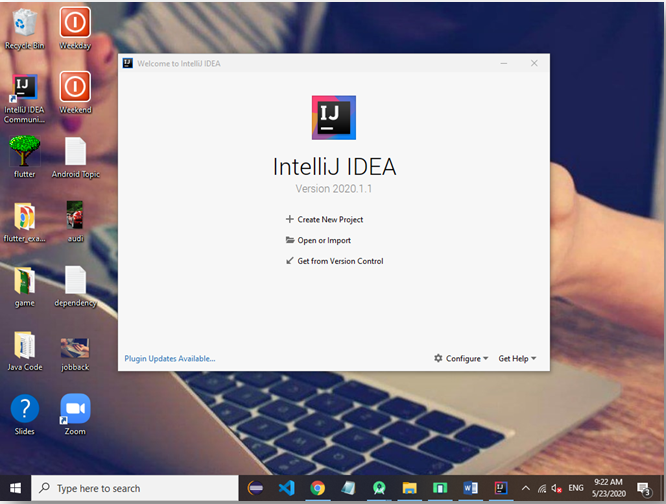The height and width of the screenshot is (504, 666).
Task: Expand the Configure dropdown
Action: click(461, 359)
